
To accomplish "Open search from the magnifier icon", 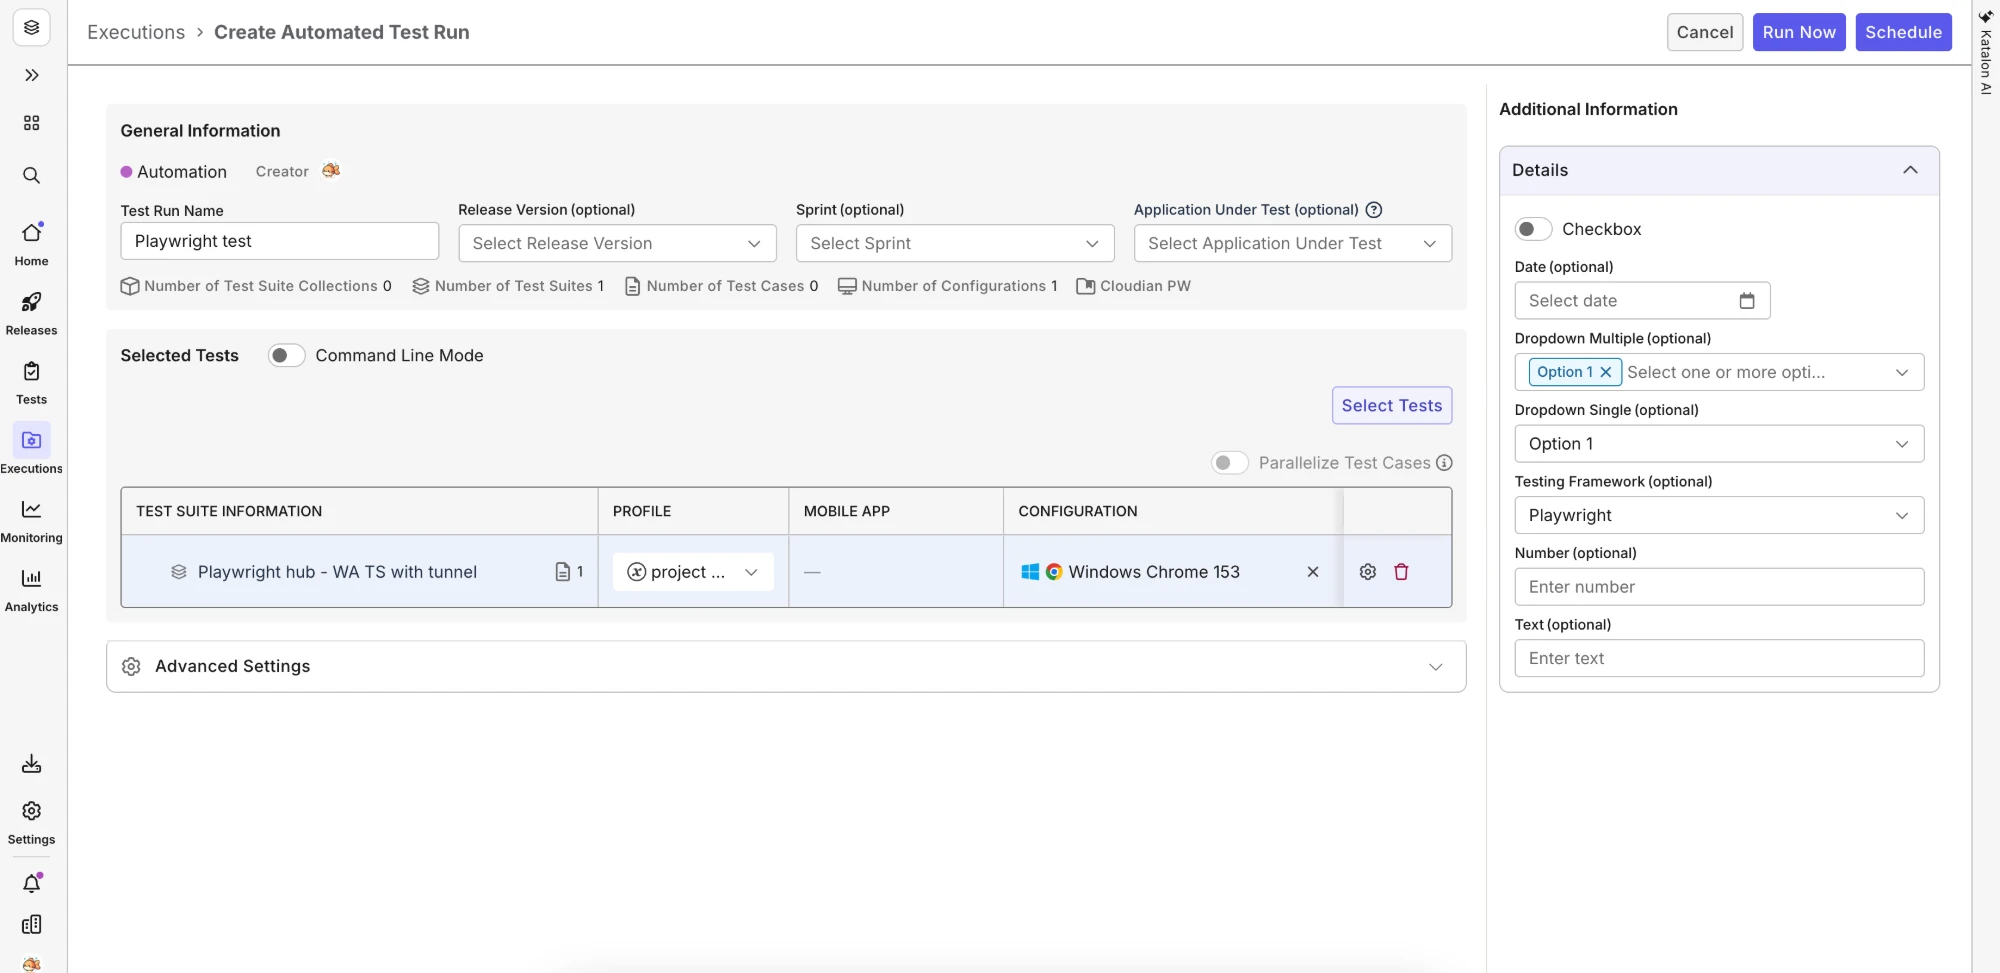I will click(32, 176).
